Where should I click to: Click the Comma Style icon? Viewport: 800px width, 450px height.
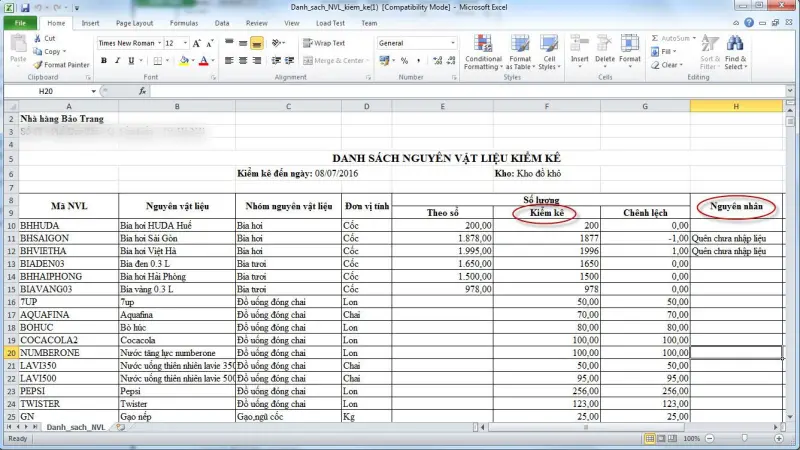pos(418,61)
